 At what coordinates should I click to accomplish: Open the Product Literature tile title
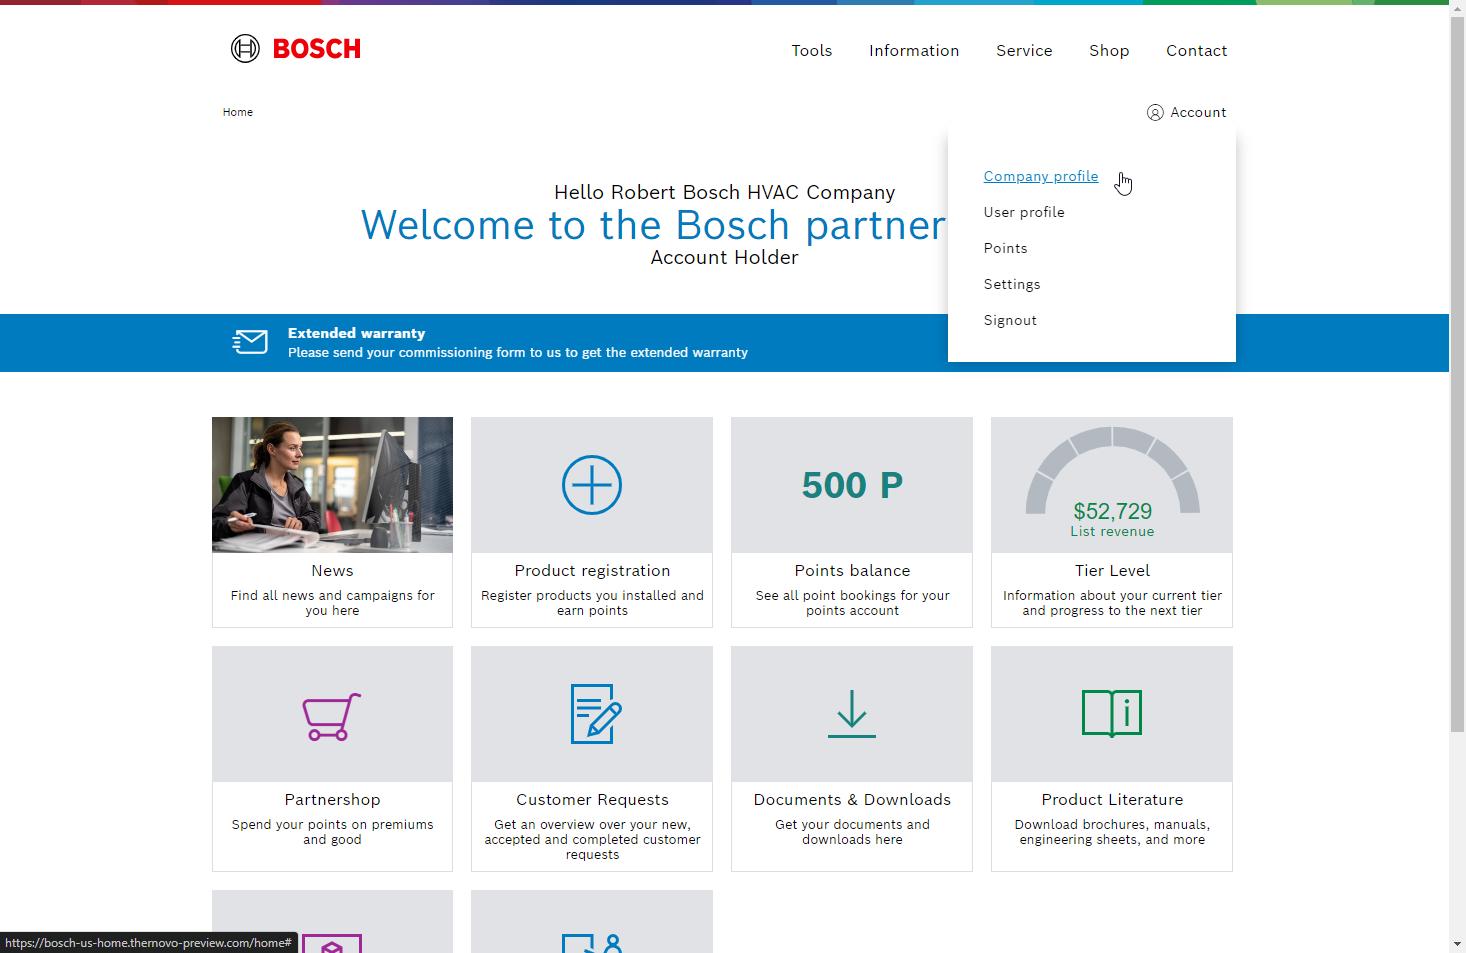(x=1112, y=800)
